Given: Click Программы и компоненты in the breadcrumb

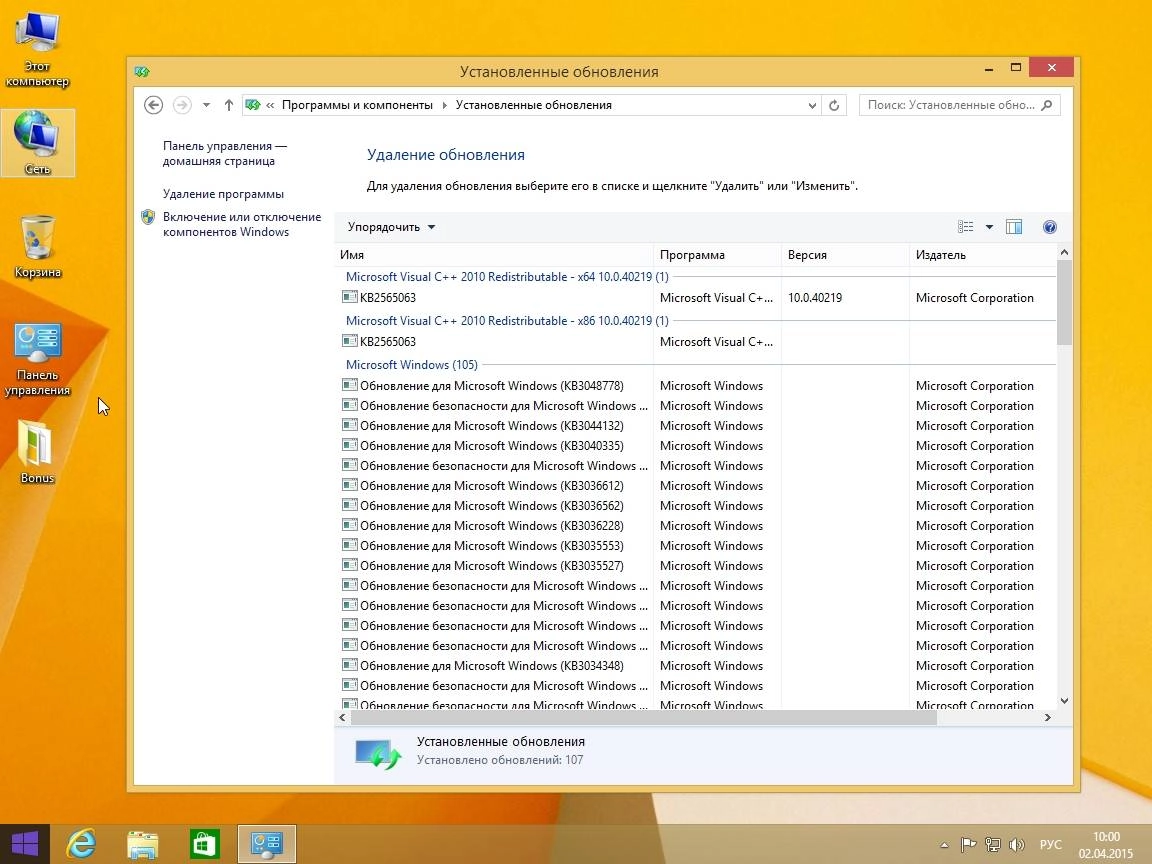Looking at the screenshot, I should (x=357, y=105).
